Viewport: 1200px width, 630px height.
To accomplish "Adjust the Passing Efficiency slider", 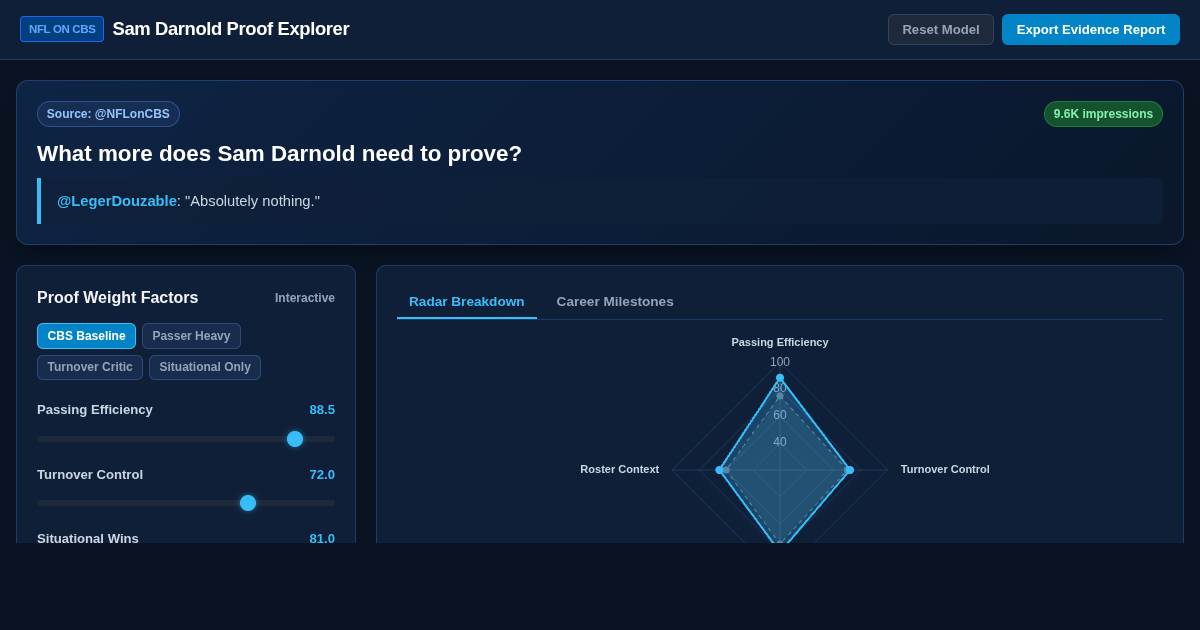I will coord(186,439).
